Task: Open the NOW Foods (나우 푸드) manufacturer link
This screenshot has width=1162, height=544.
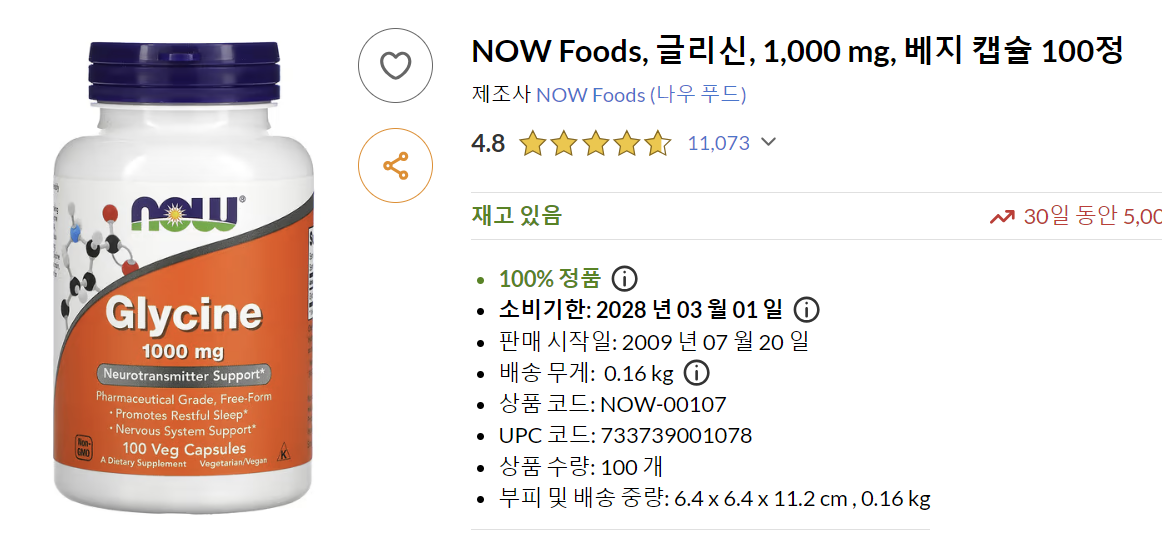Action: tap(641, 95)
